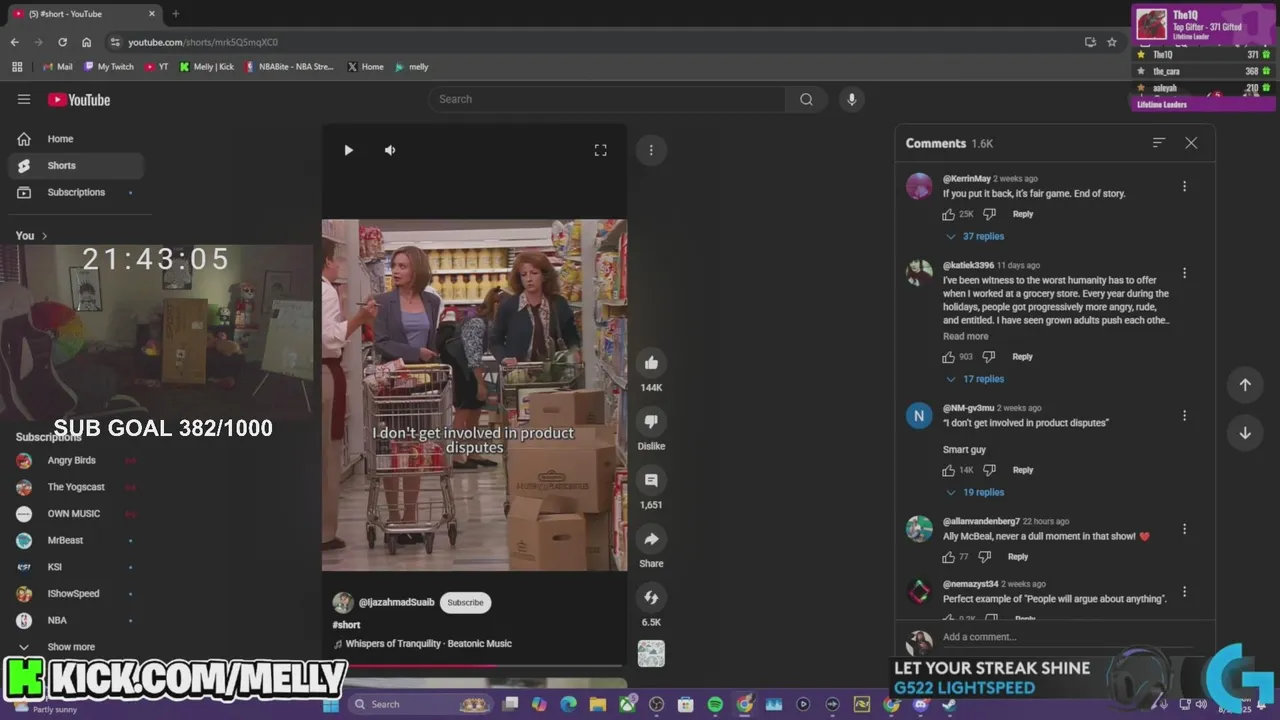Open Spotify from the taskbar
The image size is (1280, 720).
715,704
